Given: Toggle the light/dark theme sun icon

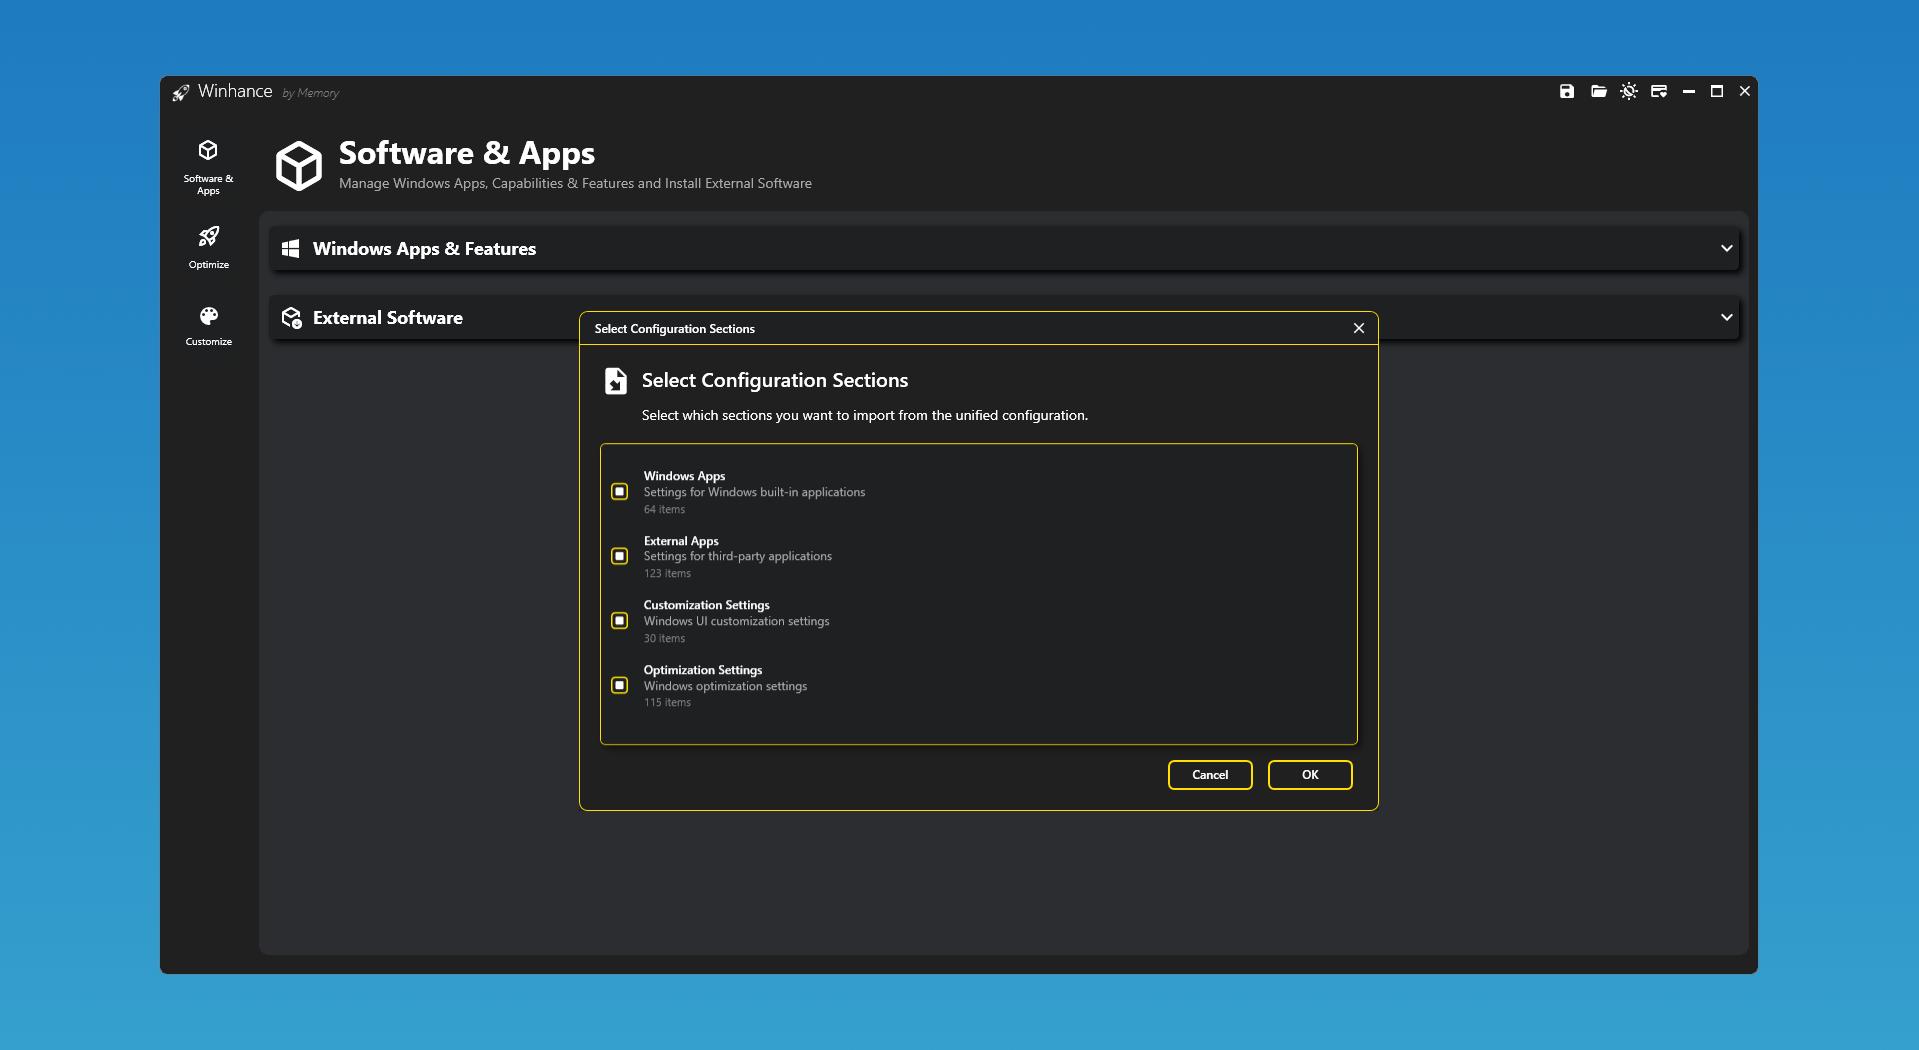Looking at the screenshot, I should coord(1629,91).
